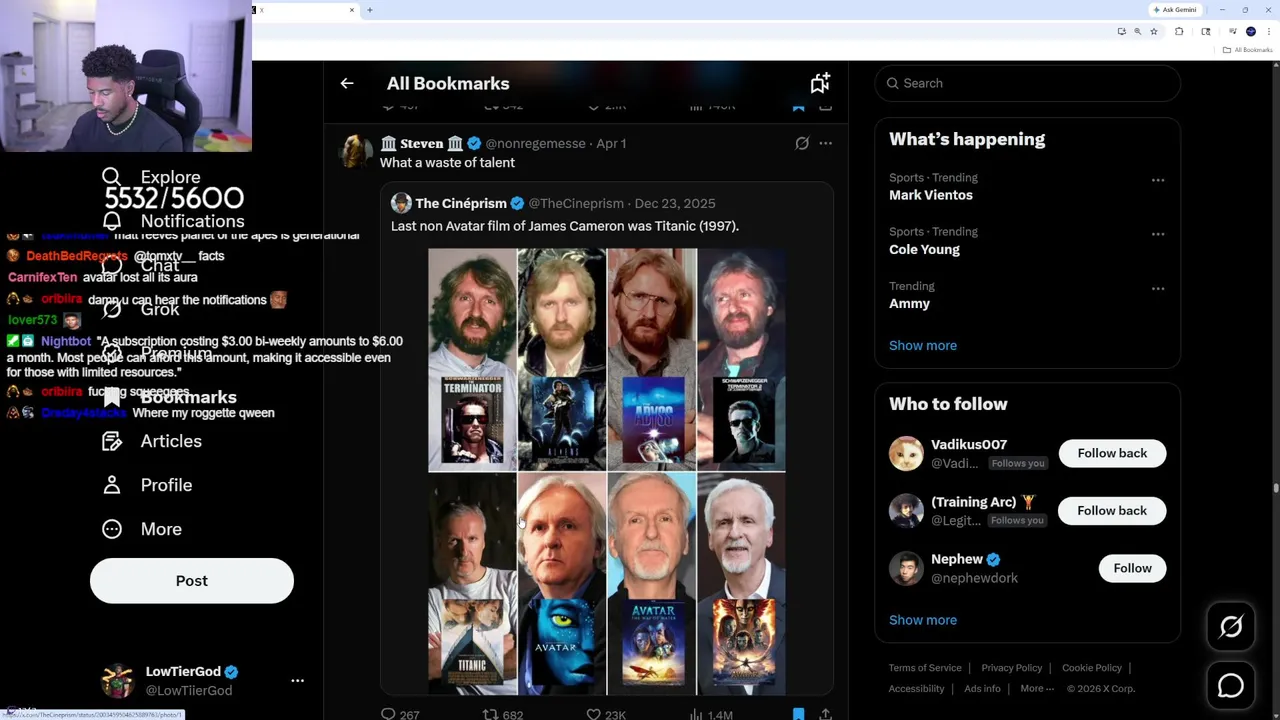Follow Nephew

tap(1132, 568)
